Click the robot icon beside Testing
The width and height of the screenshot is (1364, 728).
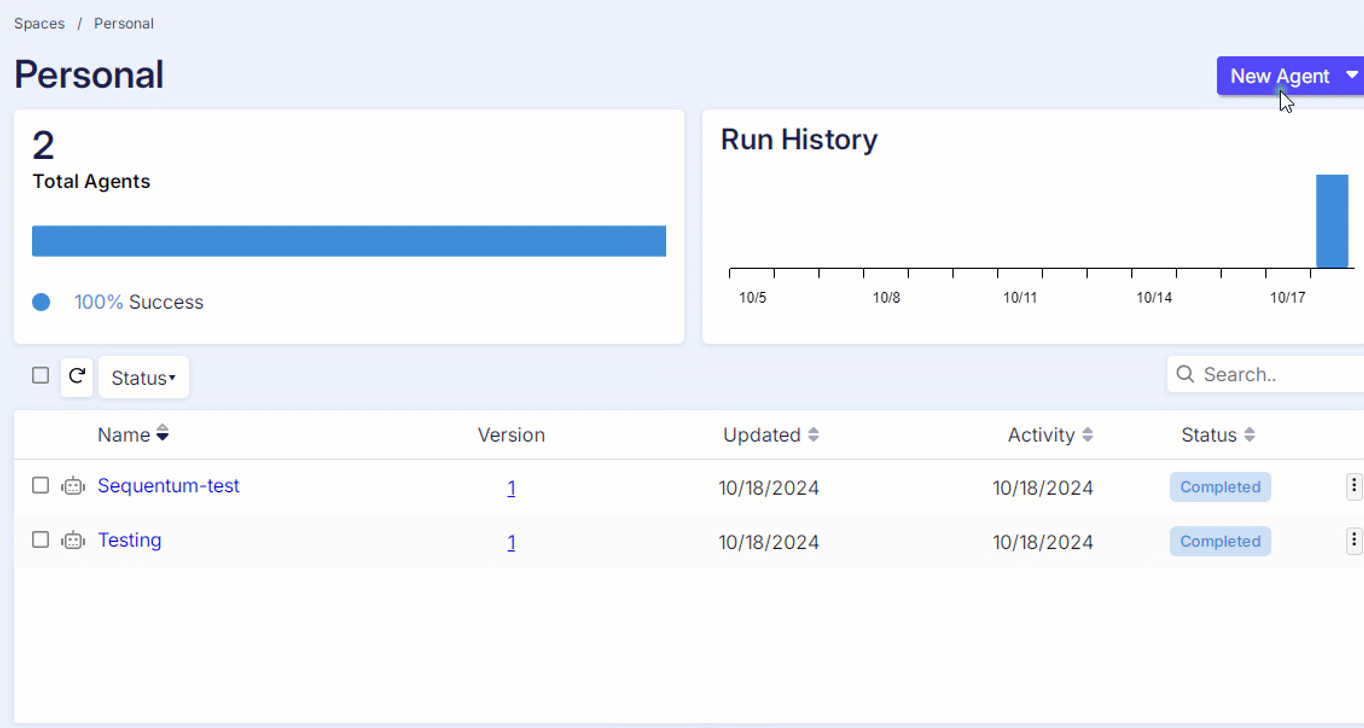click(73, 540)
